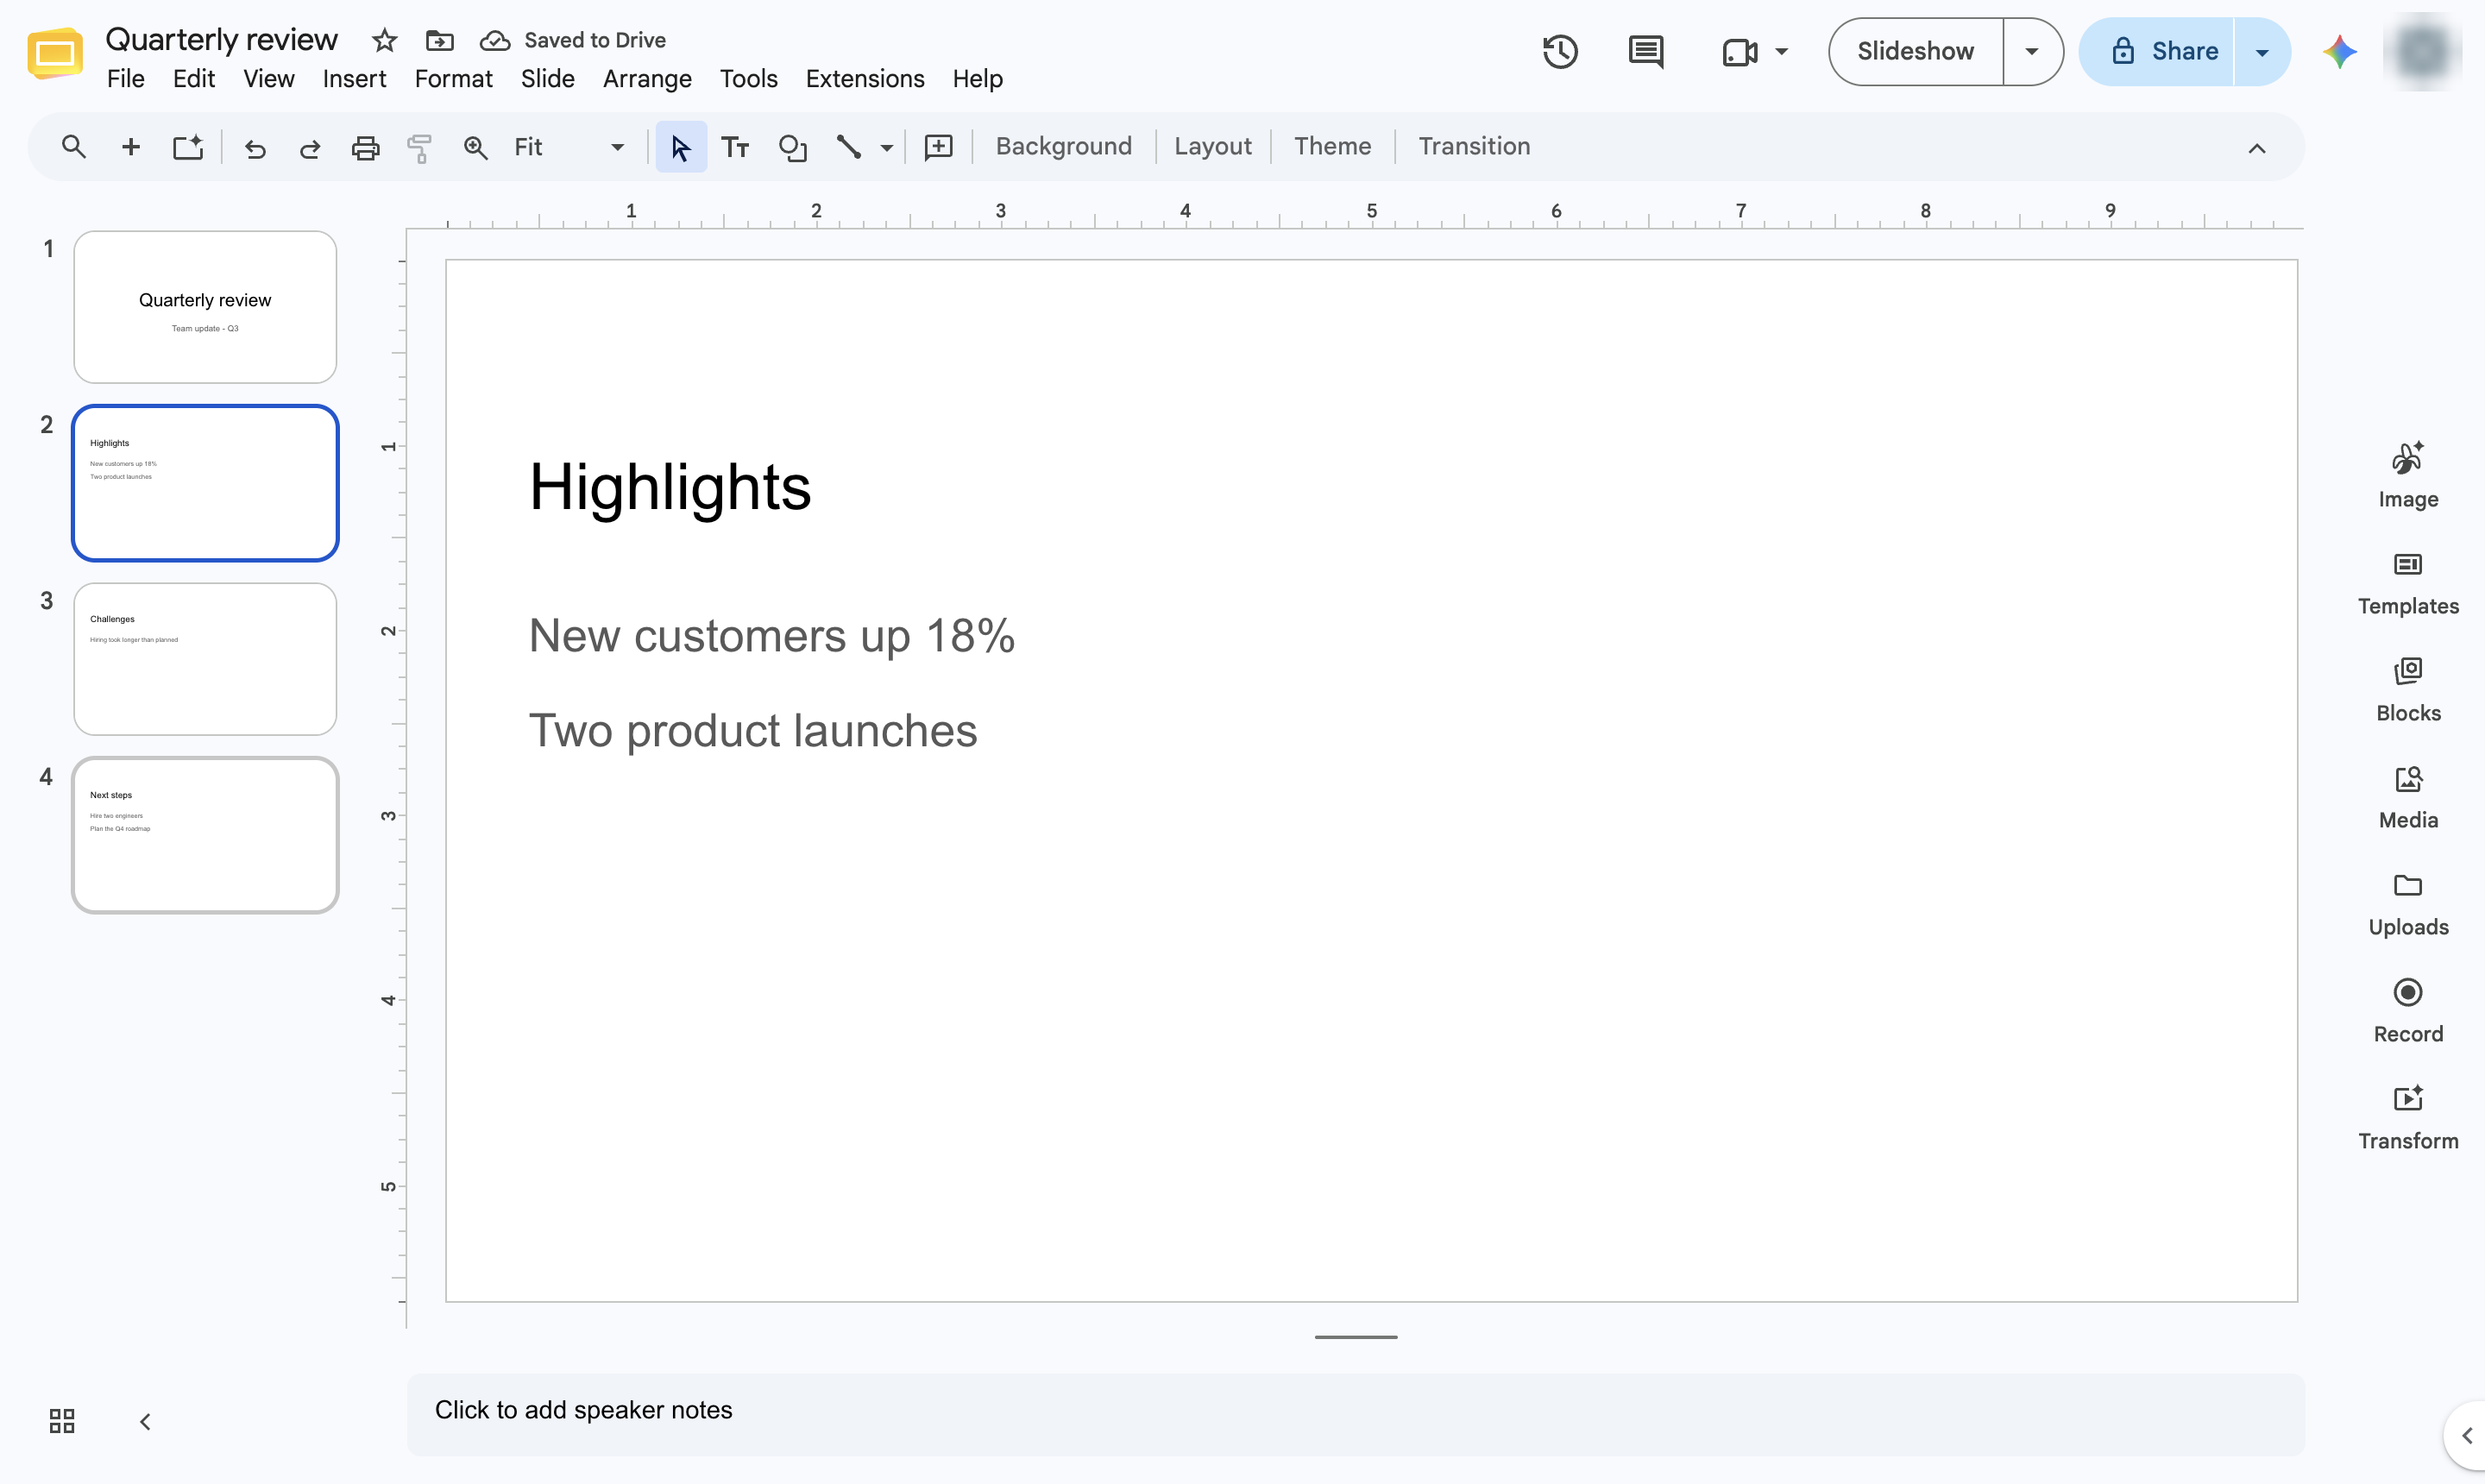The height and width of the screenshot is (1484, 2485).
Task: Open the Slideshow options dropdown arrow
Action: coord(2031,52)
